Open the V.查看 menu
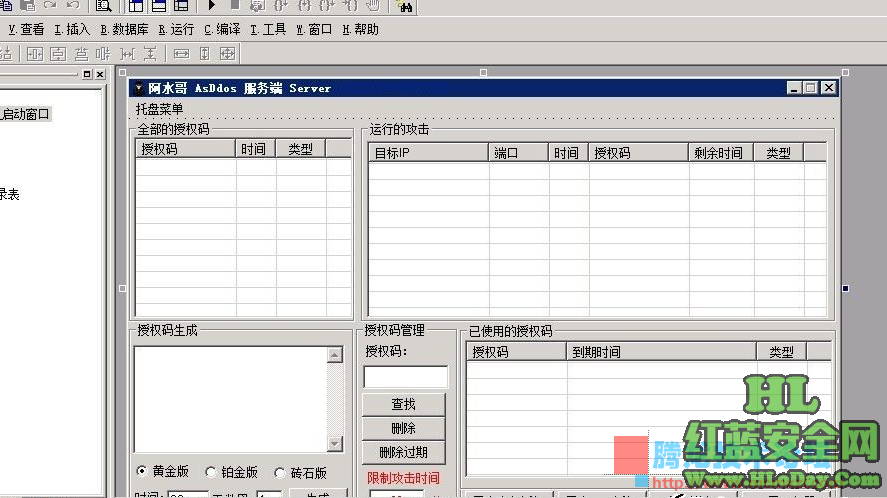This screenshot has height=498, width=887. coord(27,29)
